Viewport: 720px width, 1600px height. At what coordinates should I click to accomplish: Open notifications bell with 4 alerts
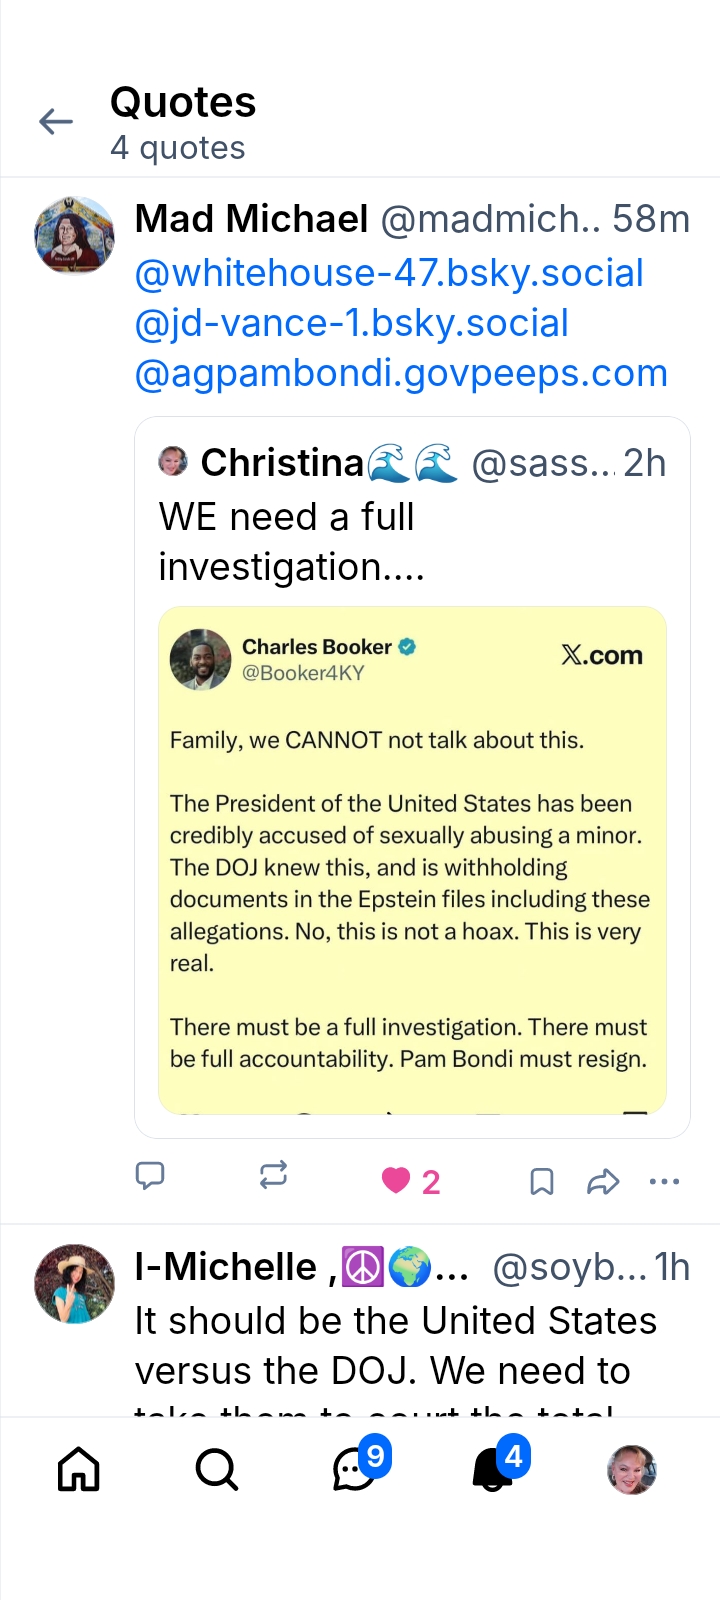click(494, 1469)
